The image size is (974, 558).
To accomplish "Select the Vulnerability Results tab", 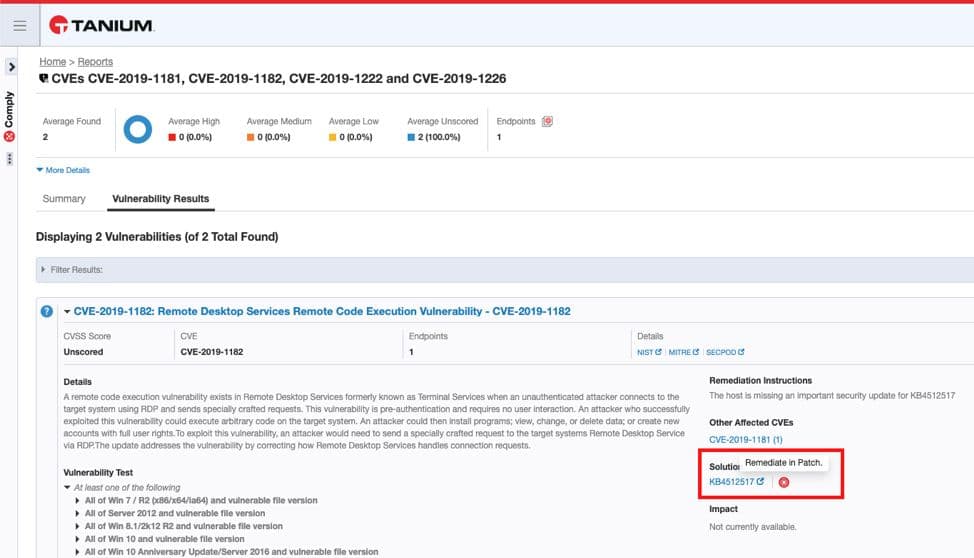I will (160, 199).
